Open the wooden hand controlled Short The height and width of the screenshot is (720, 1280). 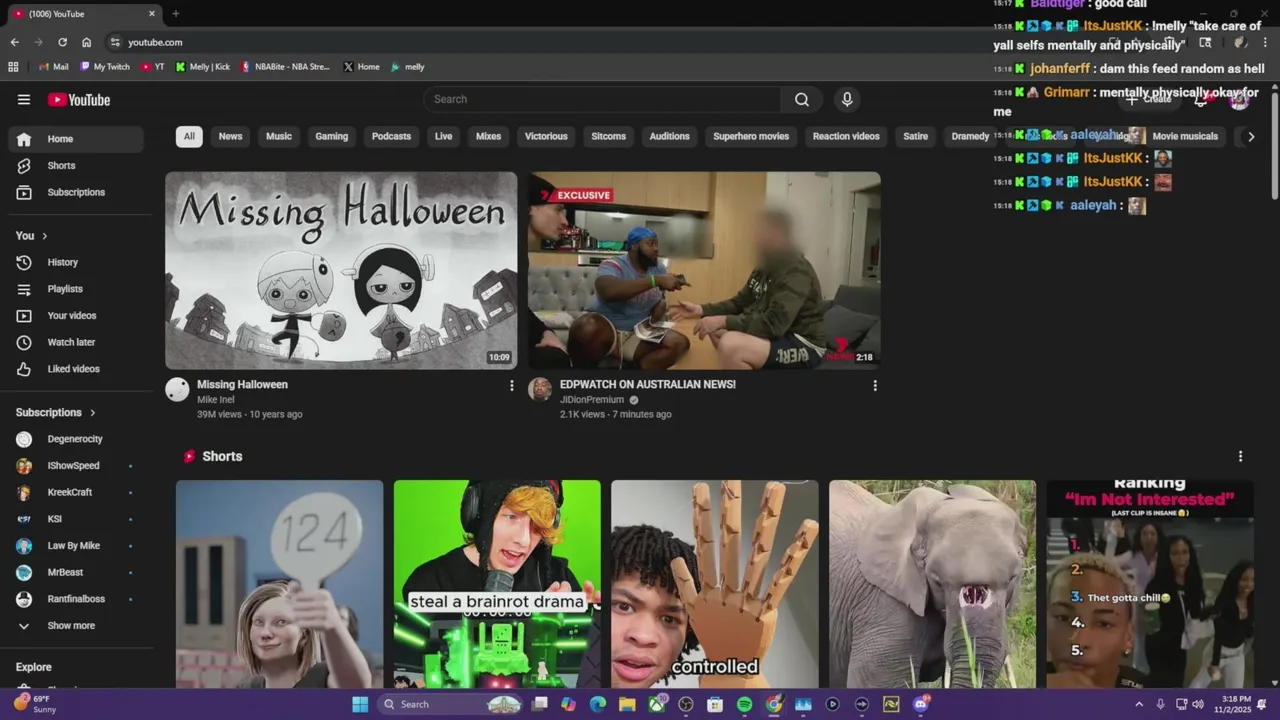click(715, 584)
